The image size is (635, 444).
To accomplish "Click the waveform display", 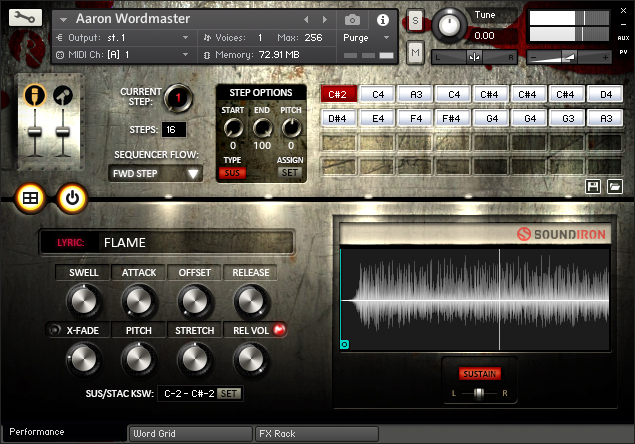I will pos(475,300).
